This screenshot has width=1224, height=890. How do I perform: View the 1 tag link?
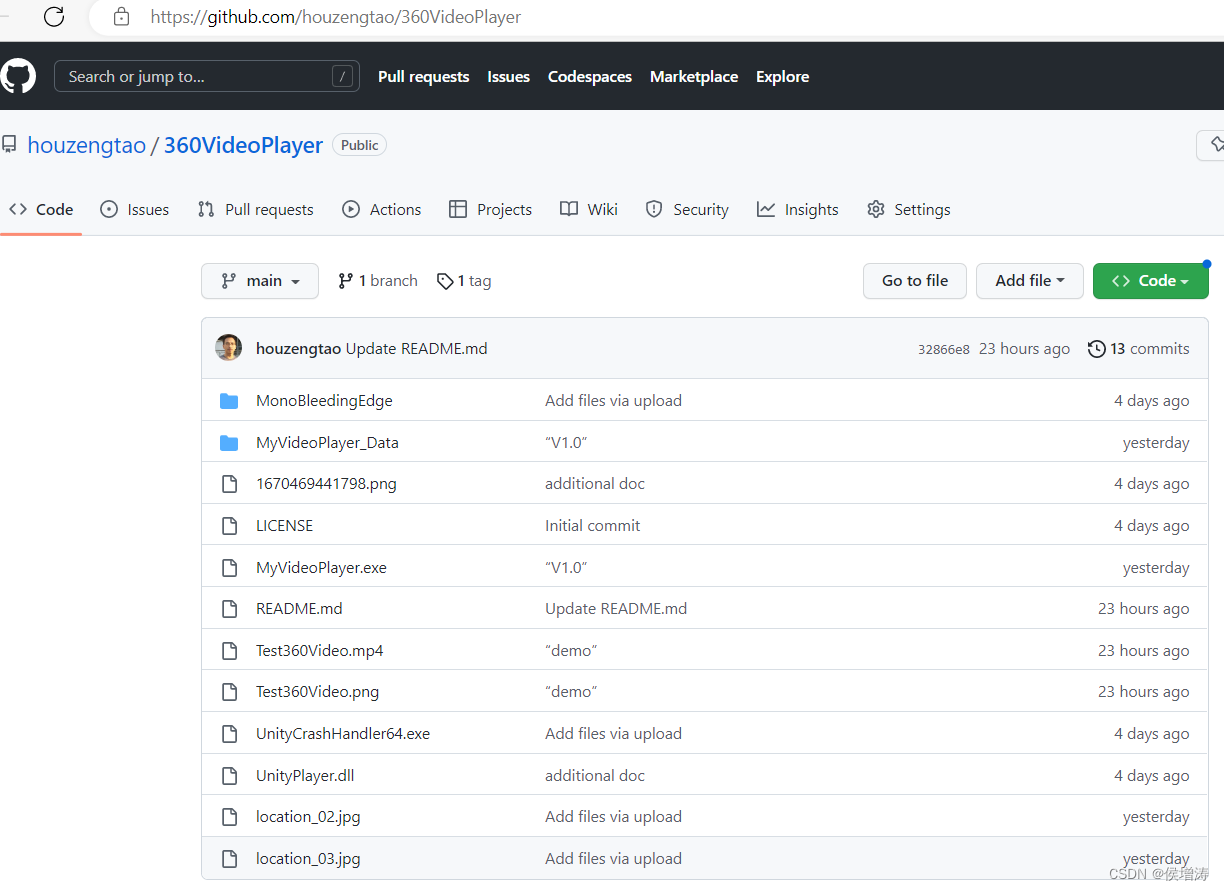click(x=465, y=281)
